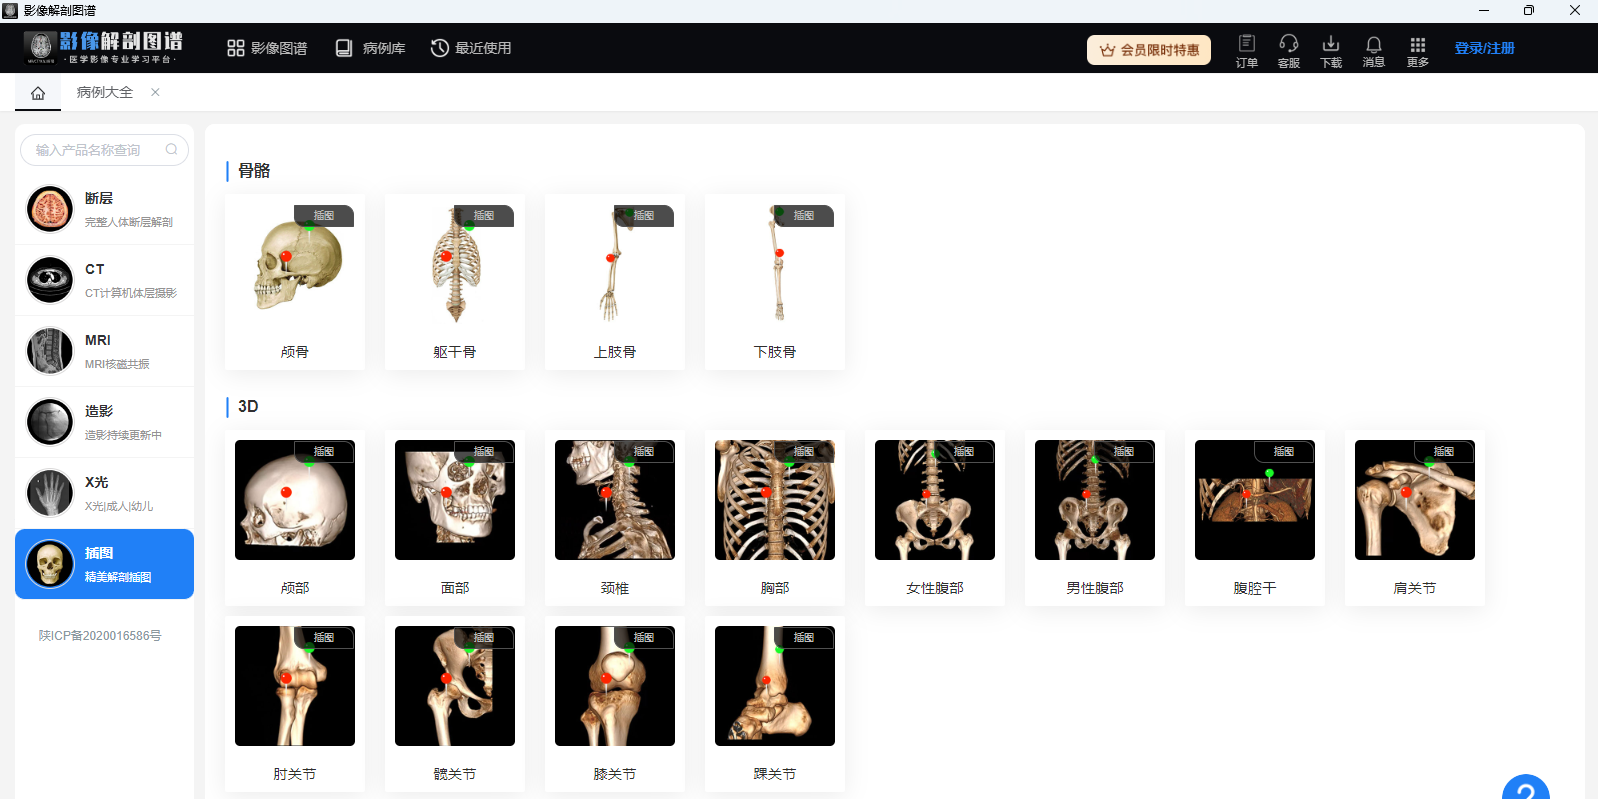Image resolution: width=1598 pixels, height=799 pixels.
Task: Close the 病例大全 tab
Action: pos(155,92)
